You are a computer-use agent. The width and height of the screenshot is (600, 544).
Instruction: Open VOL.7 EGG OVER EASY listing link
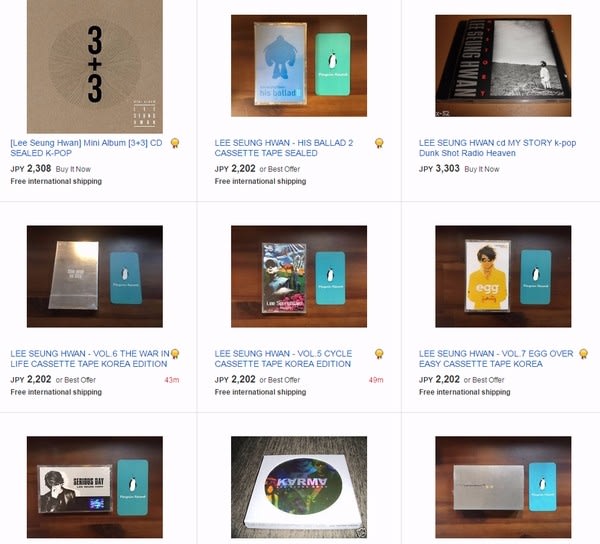(x=496, y=358)
